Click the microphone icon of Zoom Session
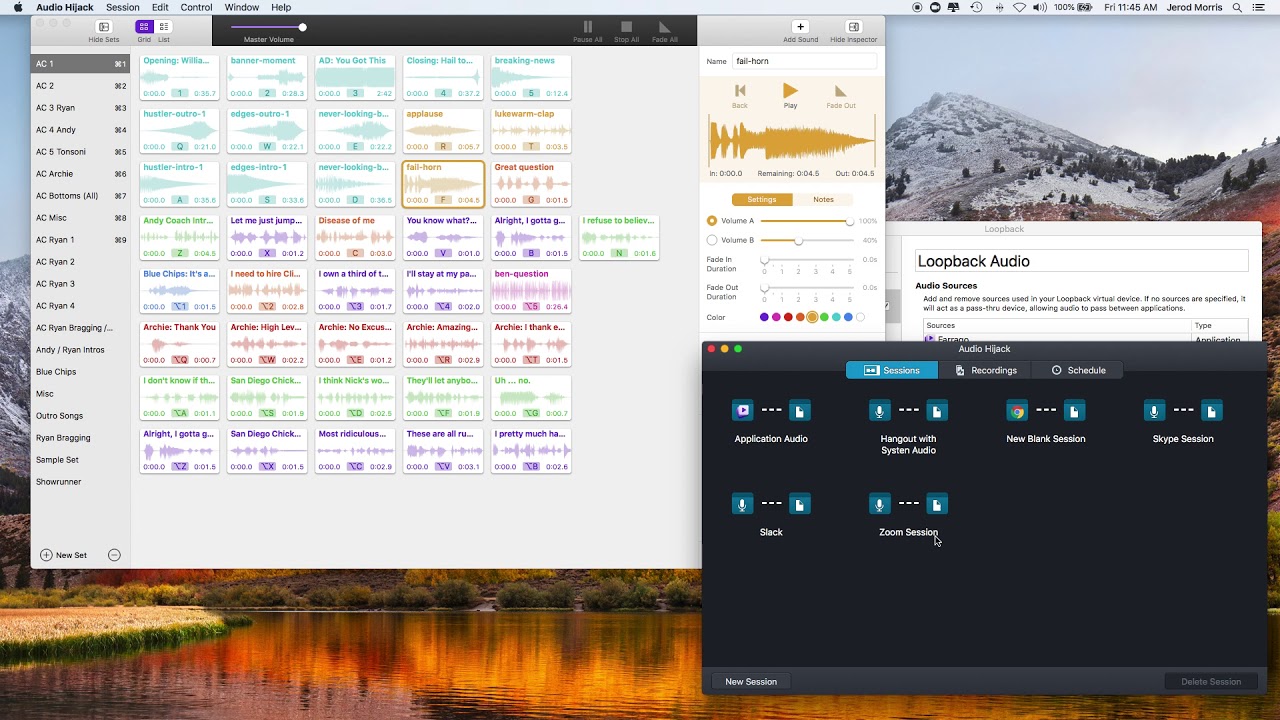Viewport: 1280px width, 720px height. click(x=879, y=504)
